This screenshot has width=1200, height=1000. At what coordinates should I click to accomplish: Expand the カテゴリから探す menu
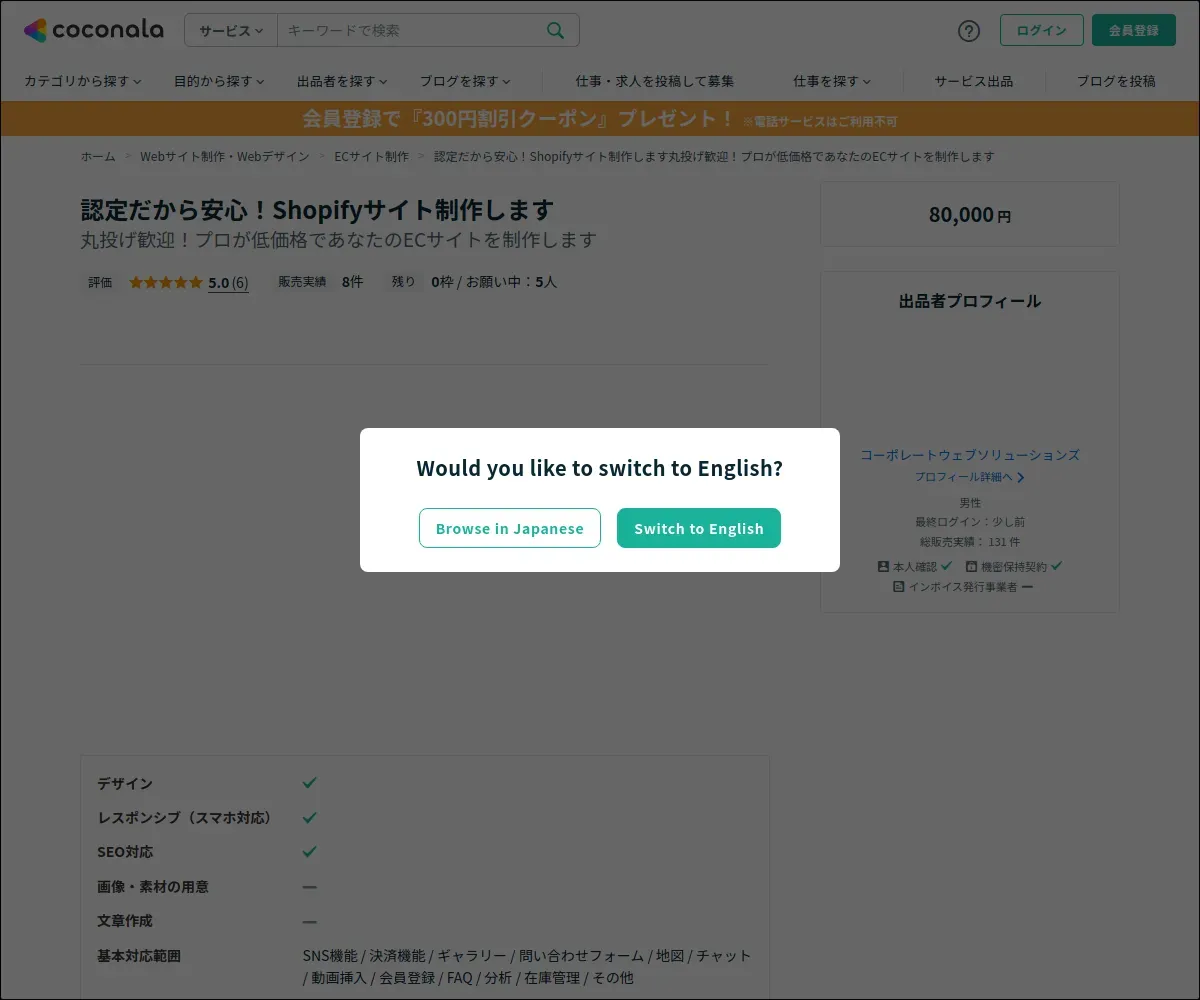pyautogui.click(x=83, y=81)
